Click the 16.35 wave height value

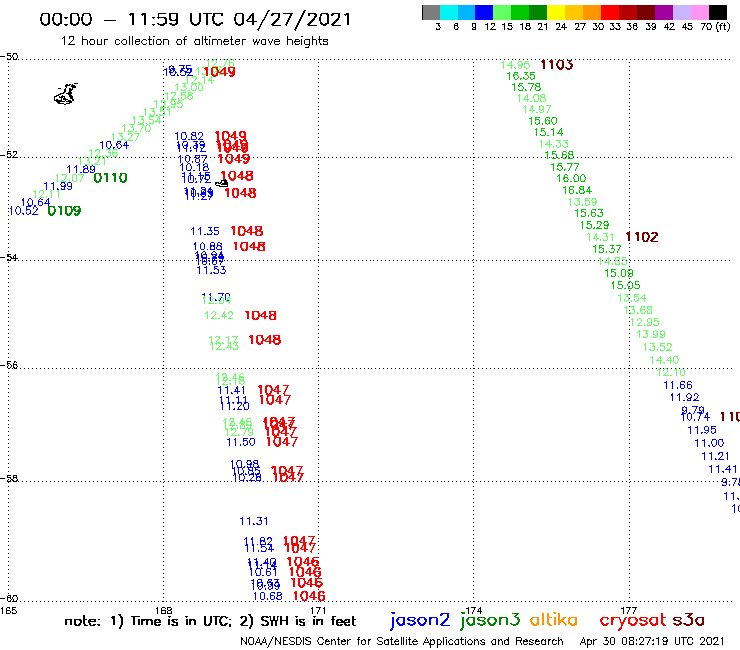click(x=521, y=76)
